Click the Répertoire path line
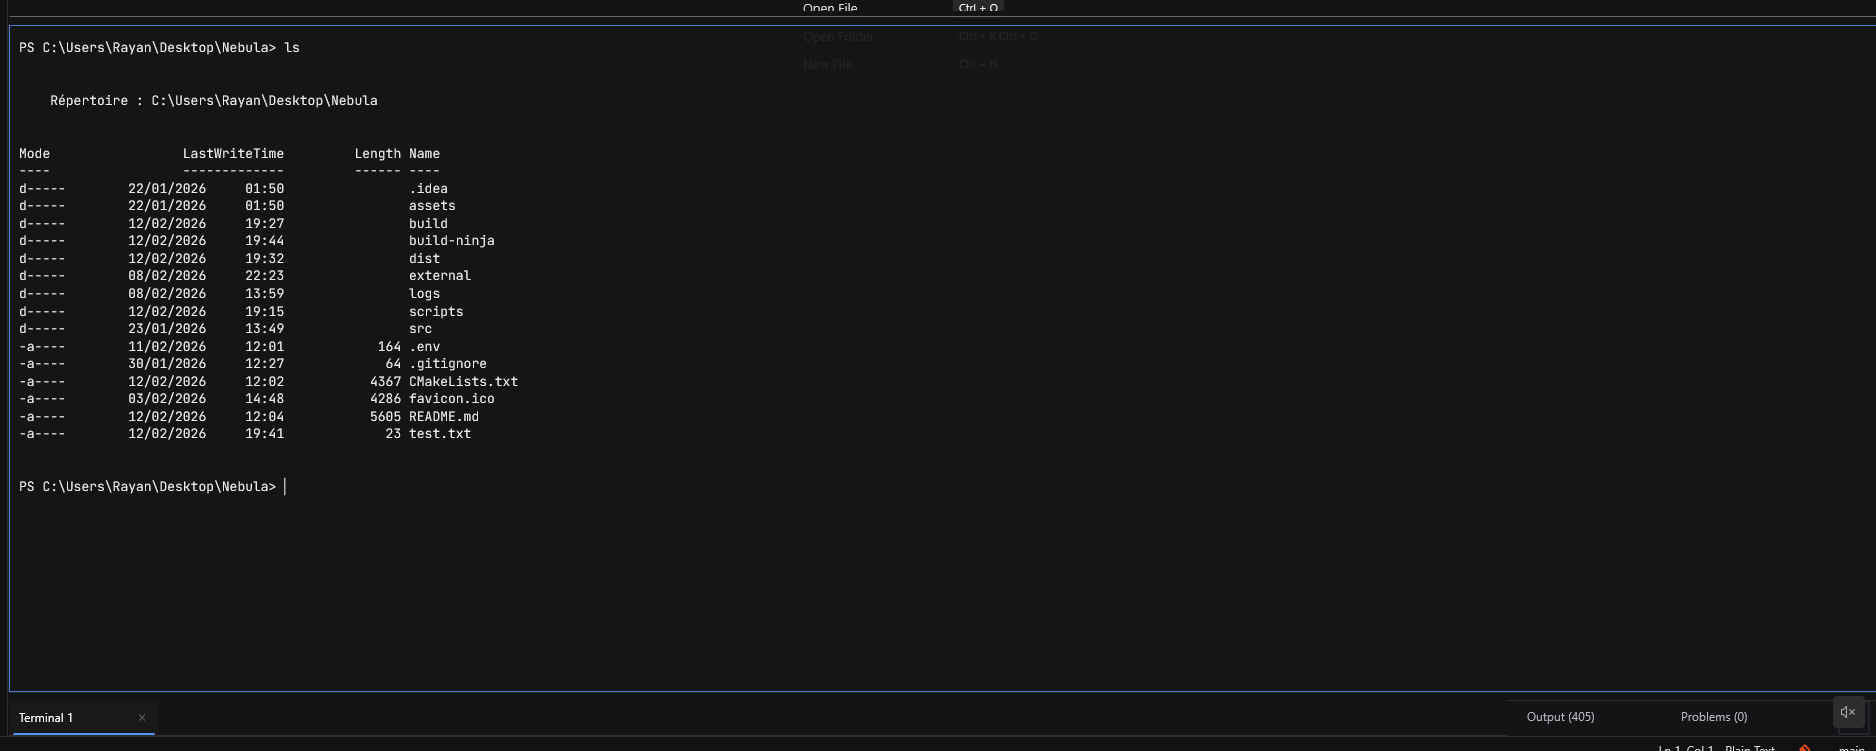 click(214, 101)
